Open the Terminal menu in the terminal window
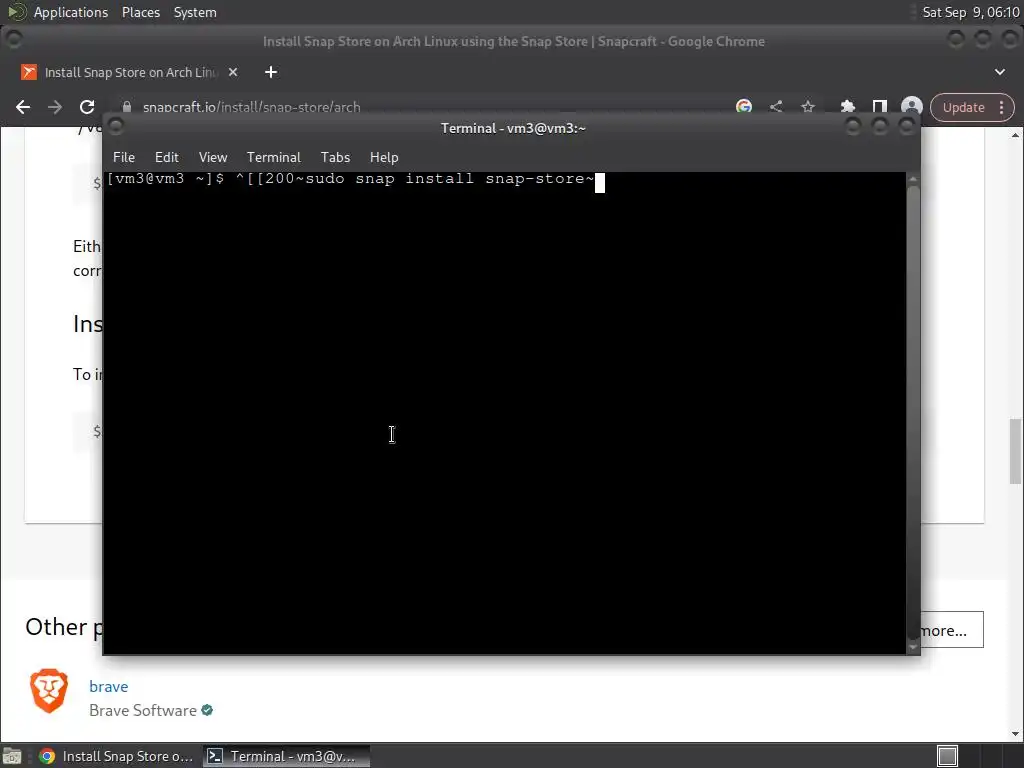This screenshot has height=768, width=1024. (x=274, y=157)
